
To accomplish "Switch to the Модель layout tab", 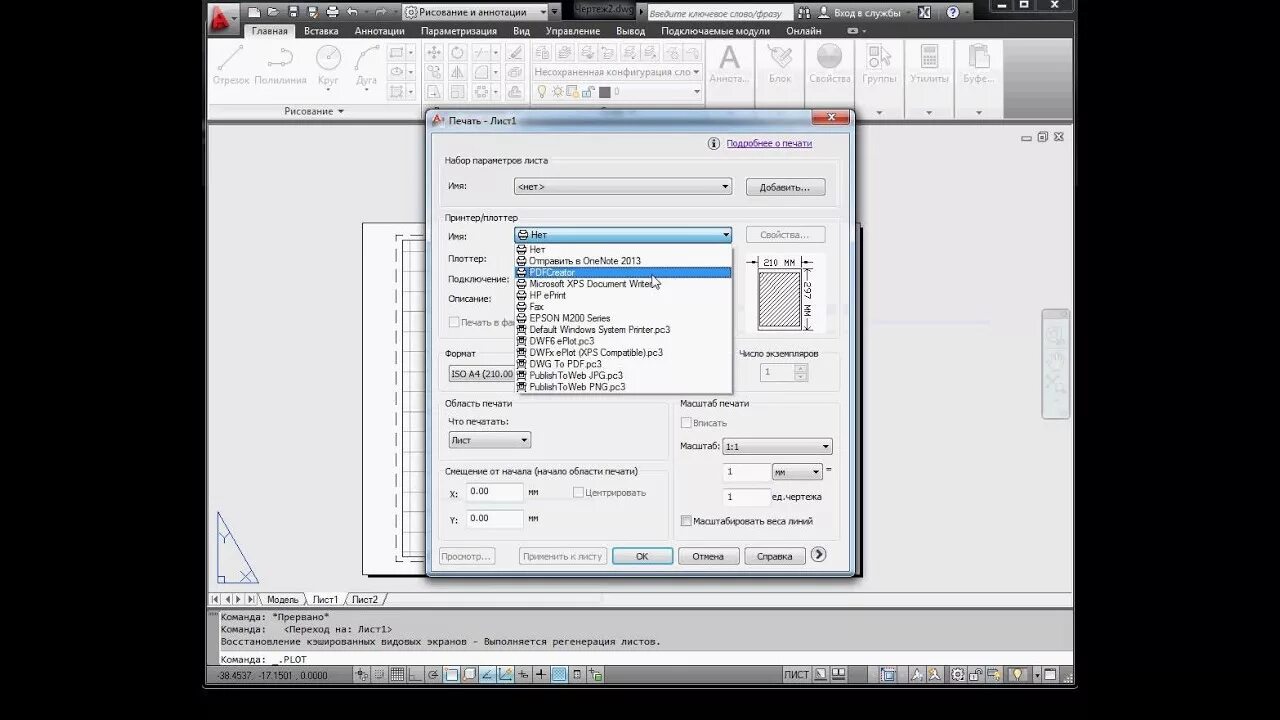I will point(283,599).
